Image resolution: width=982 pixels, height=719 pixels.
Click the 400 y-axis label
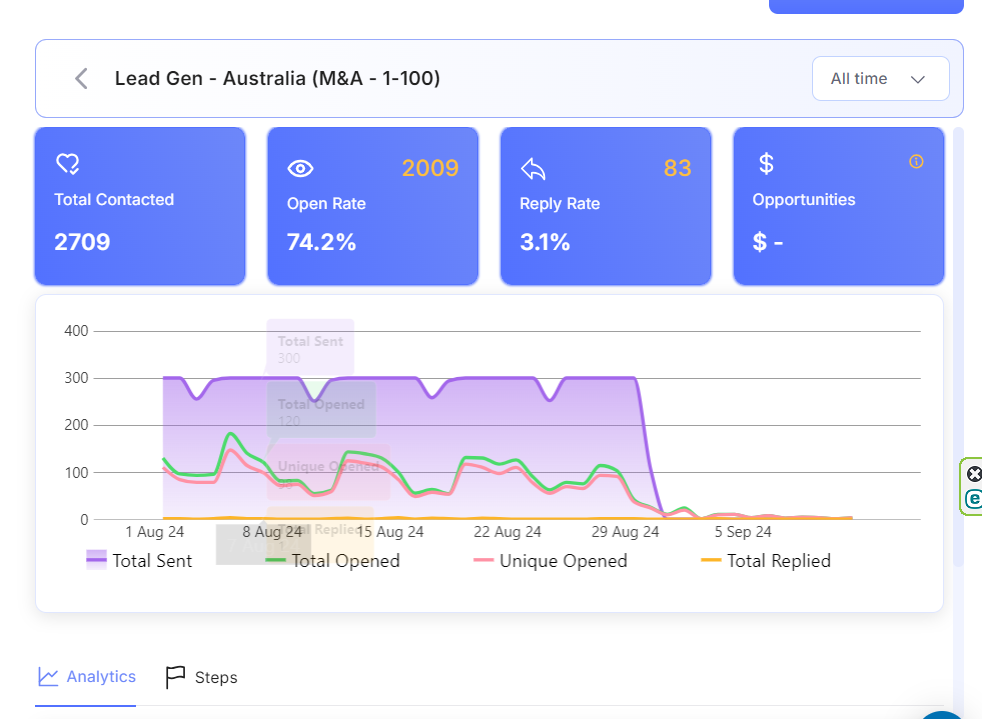point(76,331)
